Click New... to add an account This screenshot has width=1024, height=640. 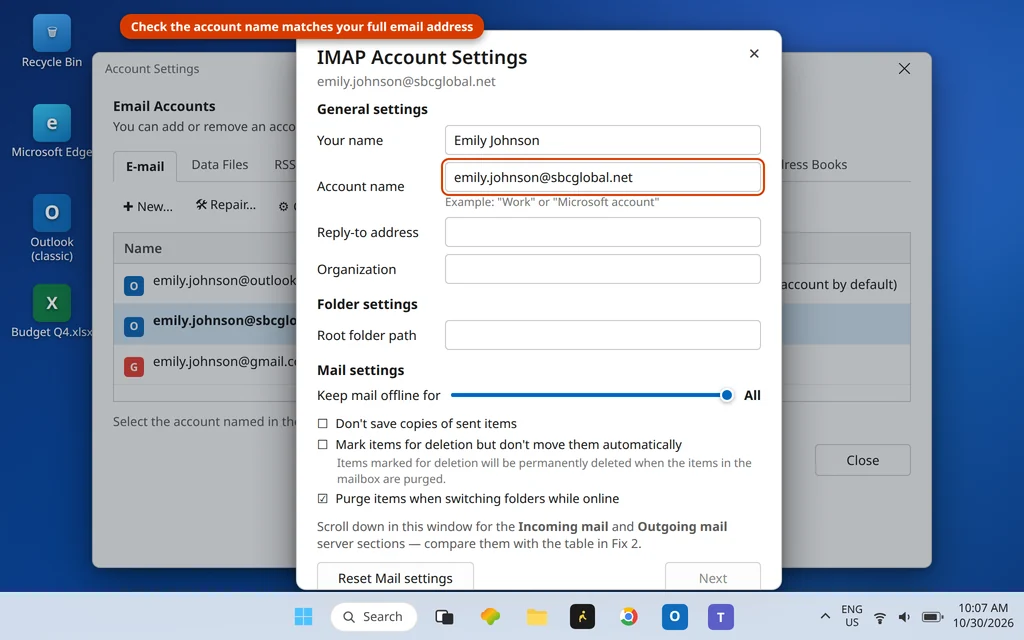point(148,206)
